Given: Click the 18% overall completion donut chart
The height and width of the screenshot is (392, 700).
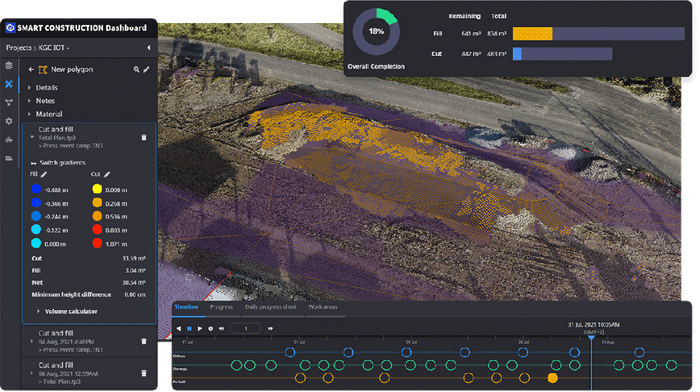Looking at the screenshot, I should [x=376, y=32].
